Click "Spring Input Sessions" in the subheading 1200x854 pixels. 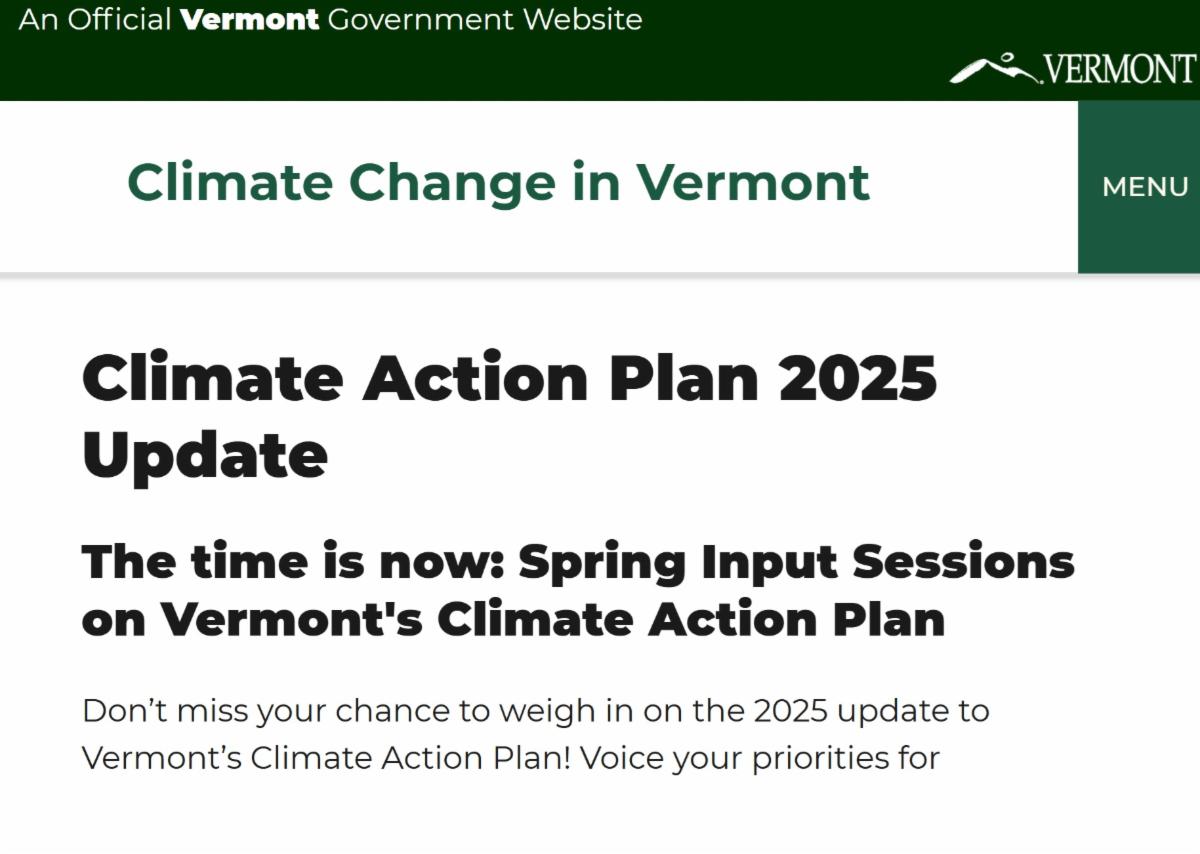tap(796, 562)
